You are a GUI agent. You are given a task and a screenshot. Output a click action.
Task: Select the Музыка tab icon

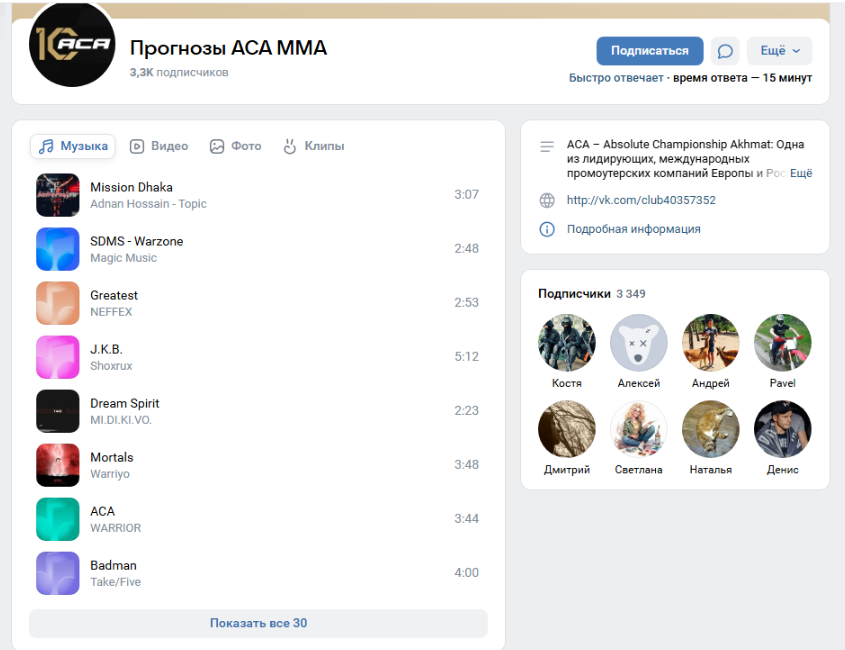pos(46,146)
